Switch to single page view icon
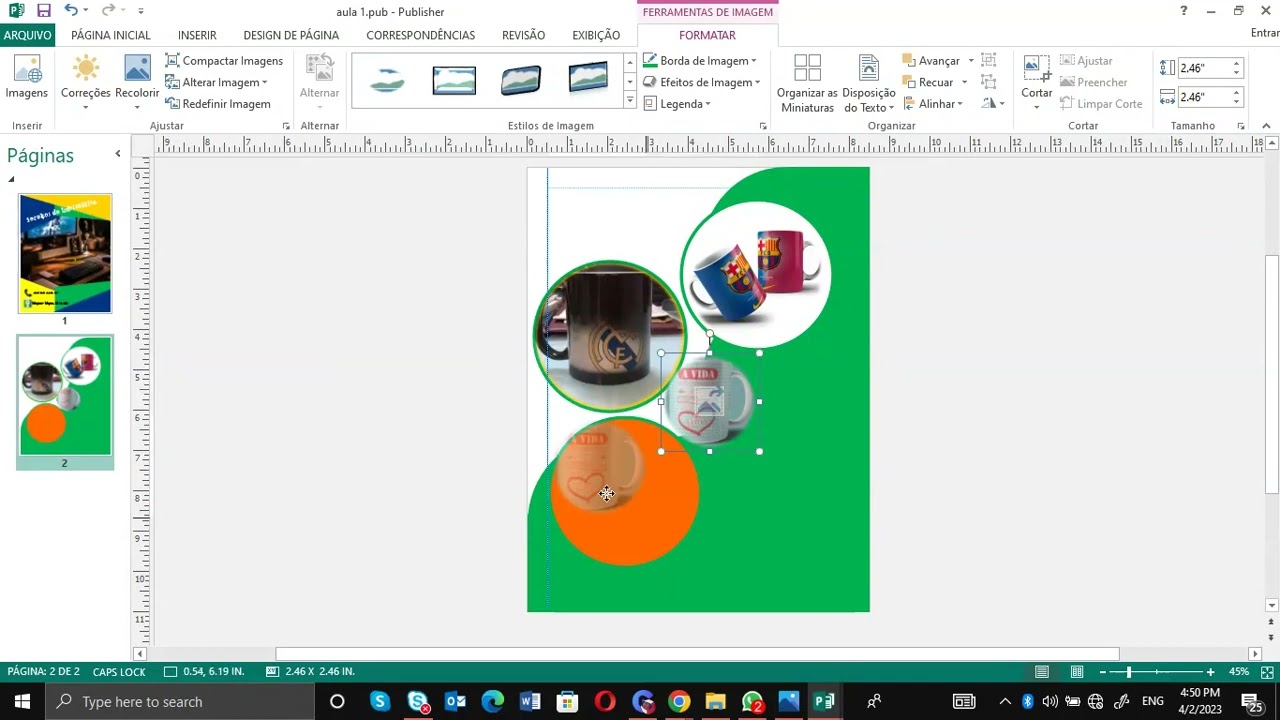The width and height of the screenshot is (1280, 720). [1041, 672]
